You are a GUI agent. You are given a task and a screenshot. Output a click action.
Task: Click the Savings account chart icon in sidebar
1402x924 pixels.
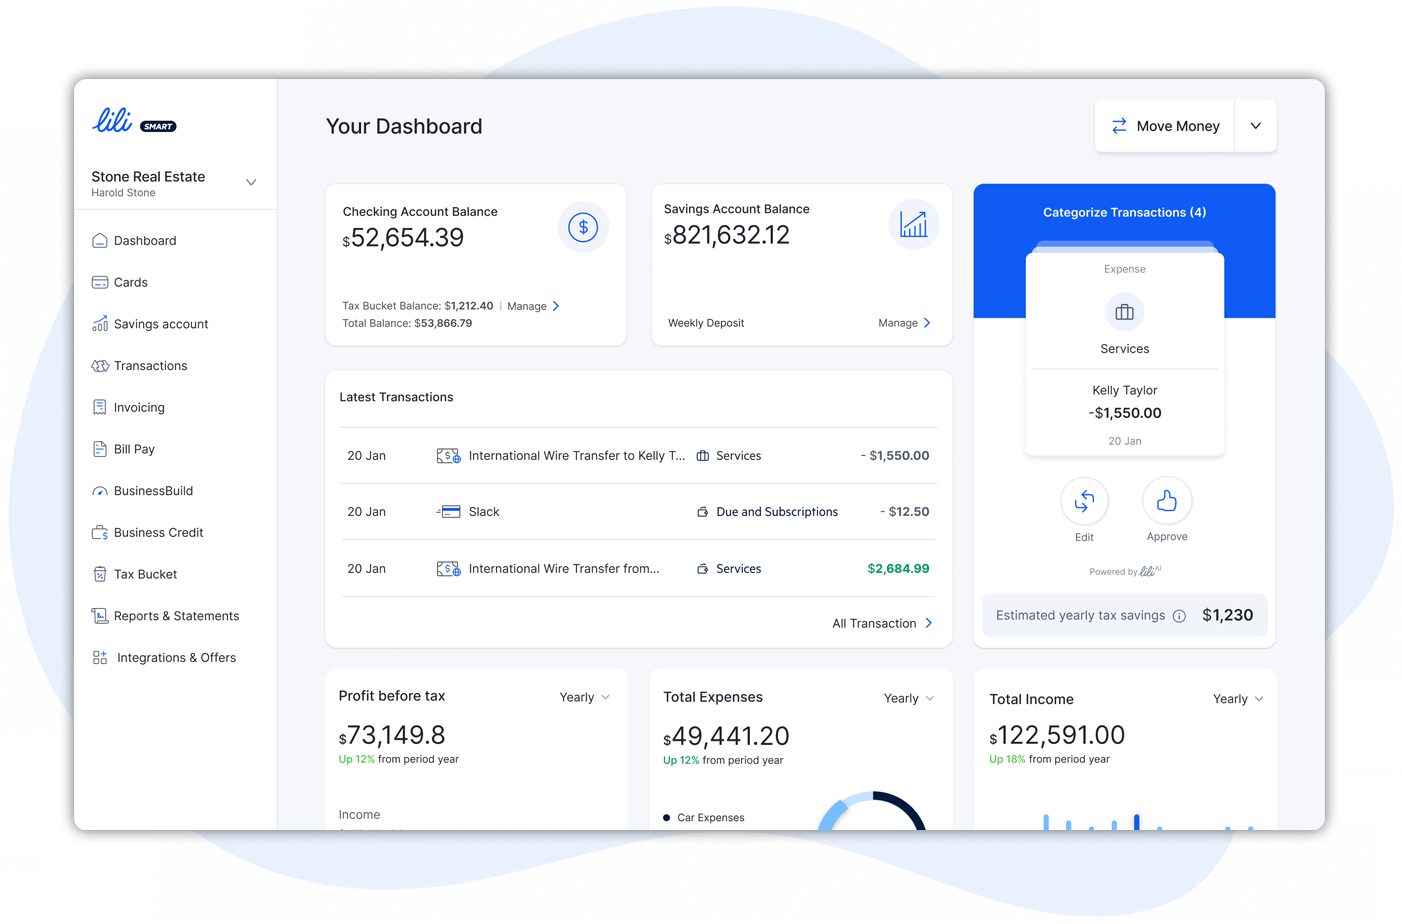pos(100,324)
